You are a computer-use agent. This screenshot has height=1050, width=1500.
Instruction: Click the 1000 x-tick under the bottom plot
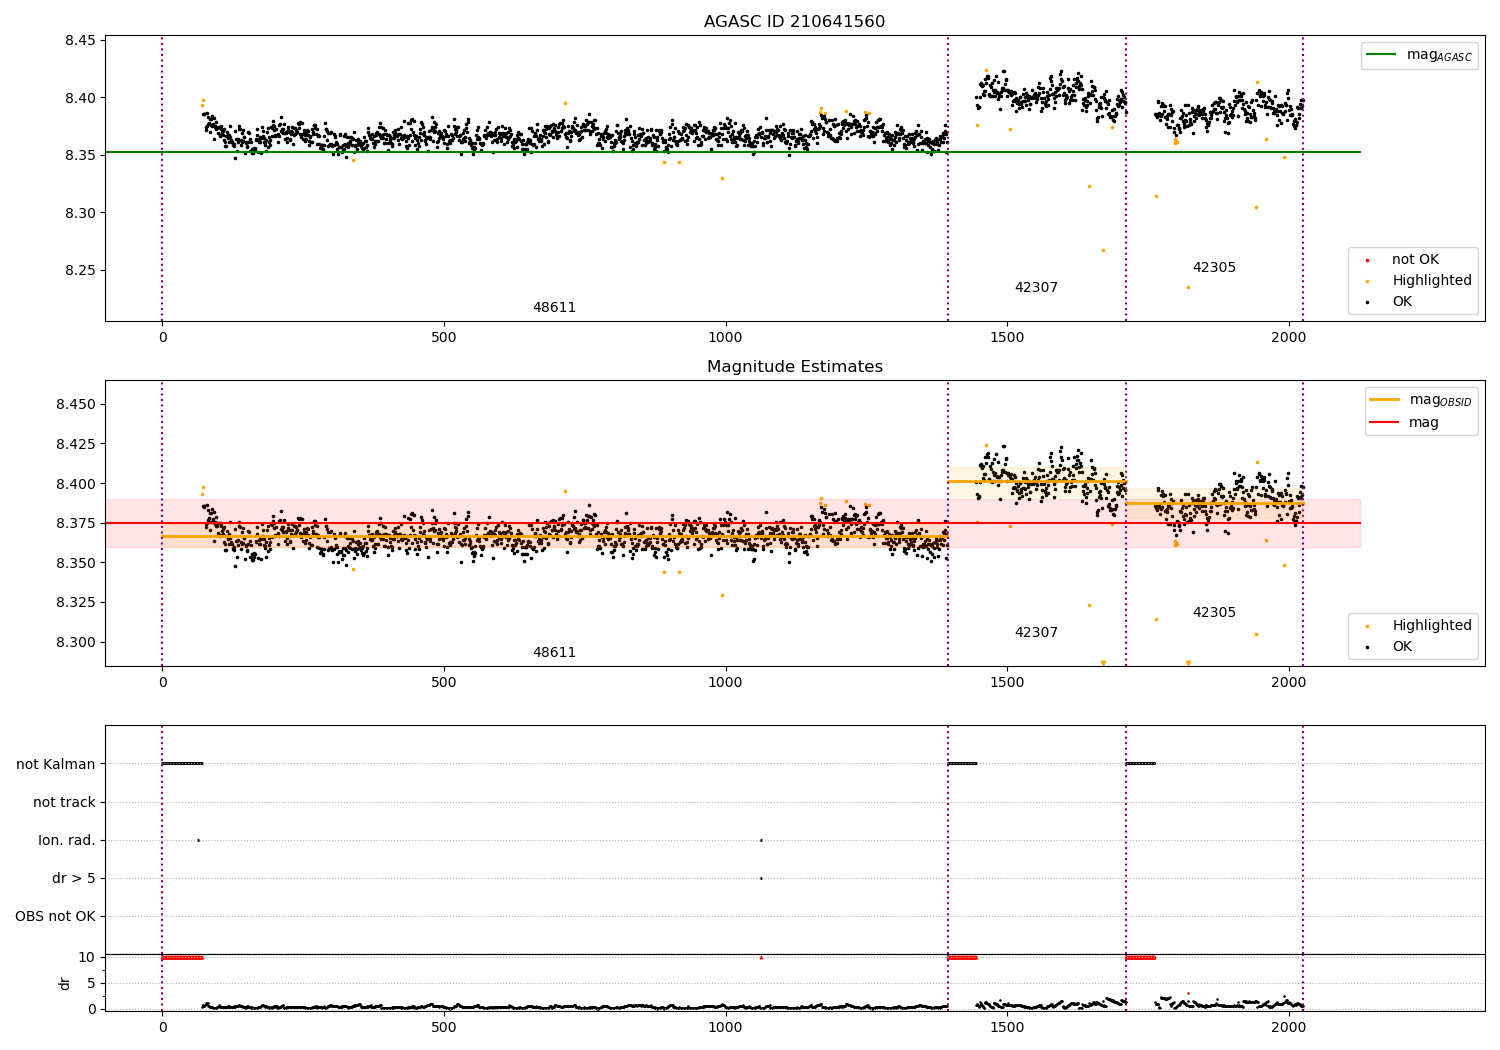725,1026
